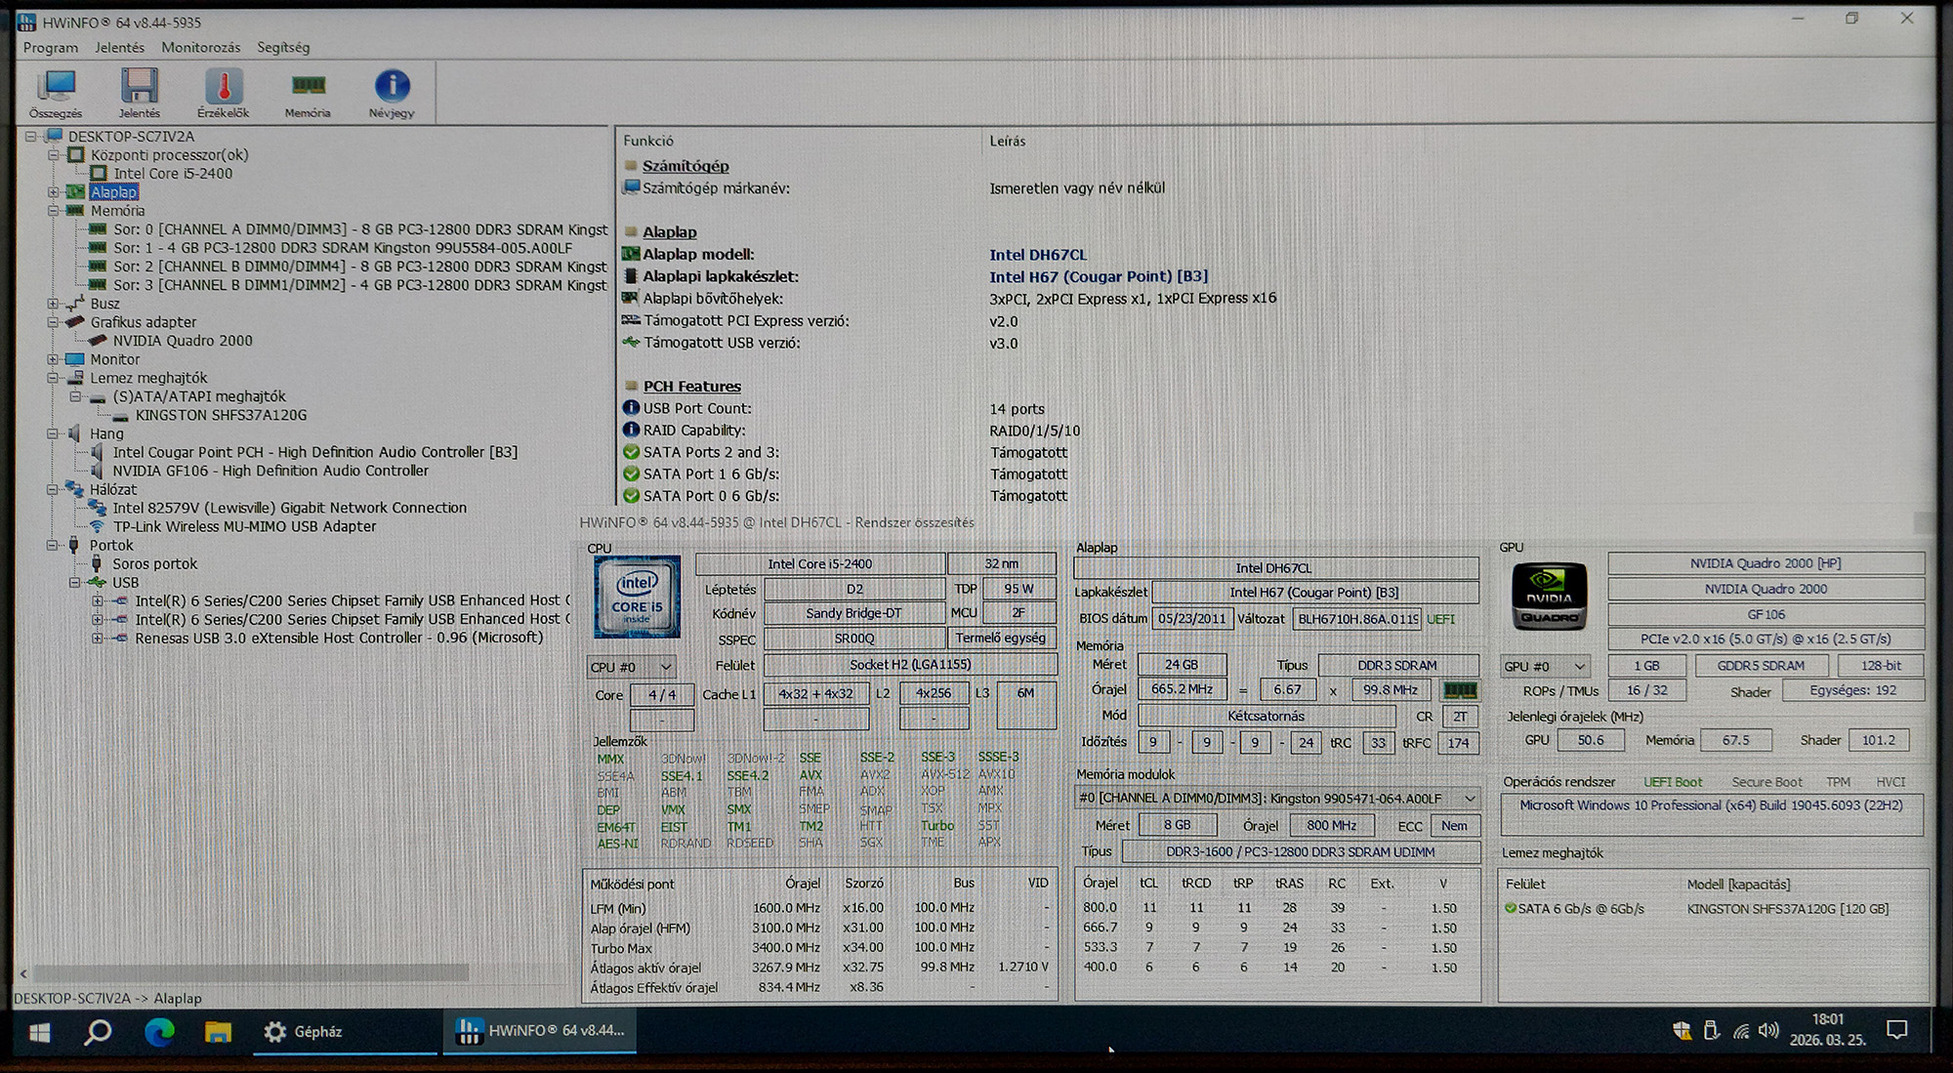This screenshot has width=1953, height=1073.
Task: Select Intel Cougar Point PCH audio controller
Action: tap(315, 452)
